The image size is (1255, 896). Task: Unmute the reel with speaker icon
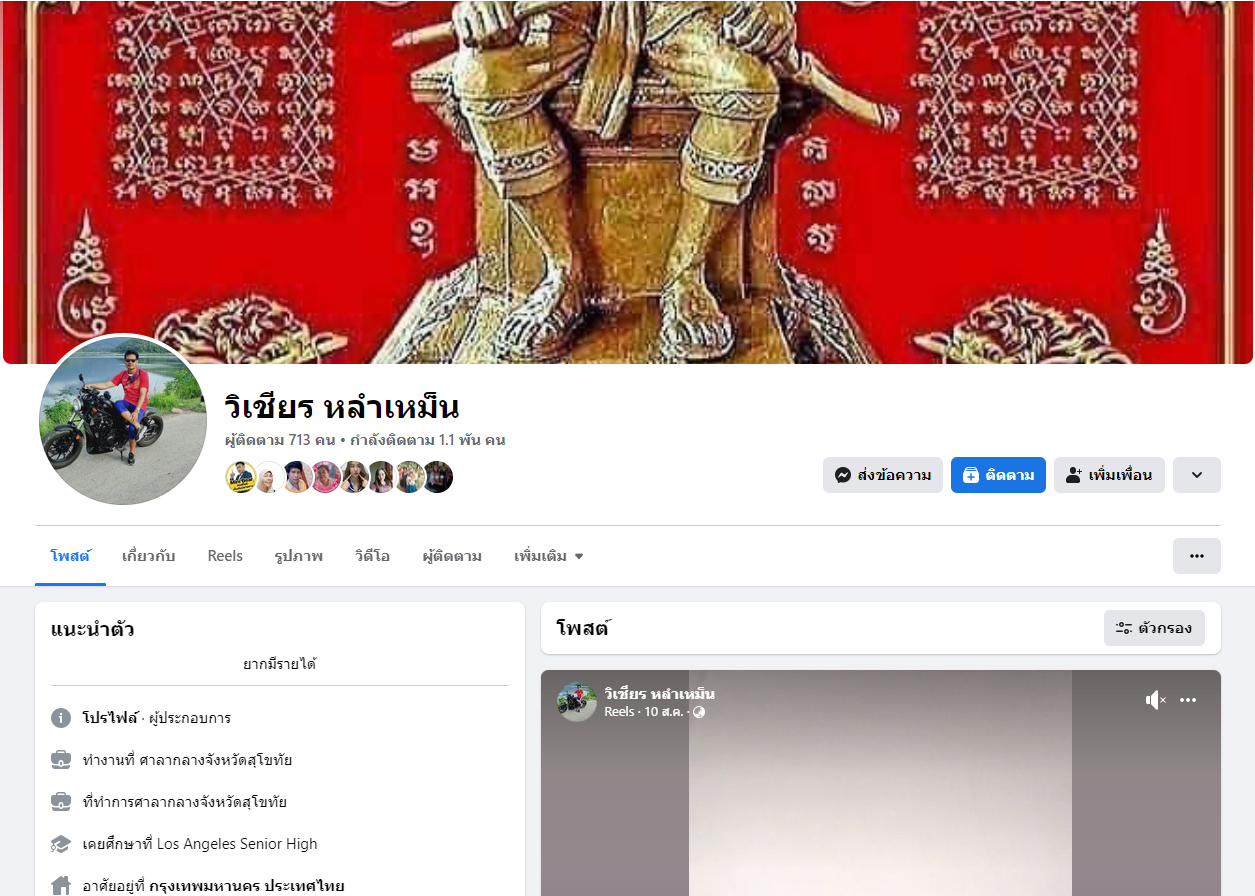[1156, 700]
